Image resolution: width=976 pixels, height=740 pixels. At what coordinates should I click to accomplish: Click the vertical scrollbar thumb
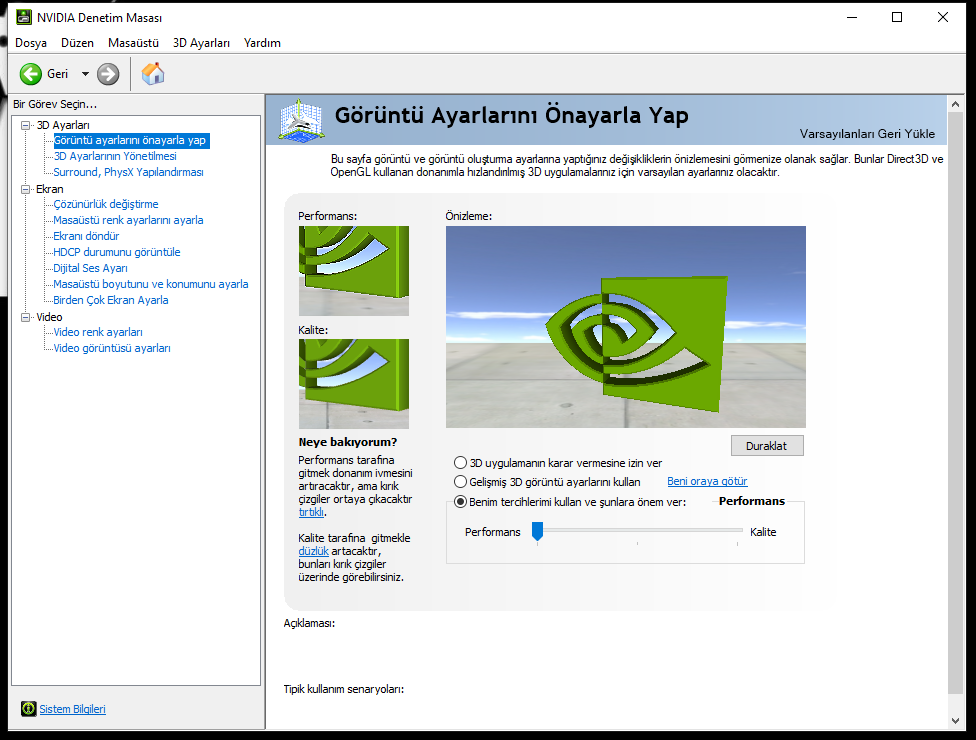point(955,403)
